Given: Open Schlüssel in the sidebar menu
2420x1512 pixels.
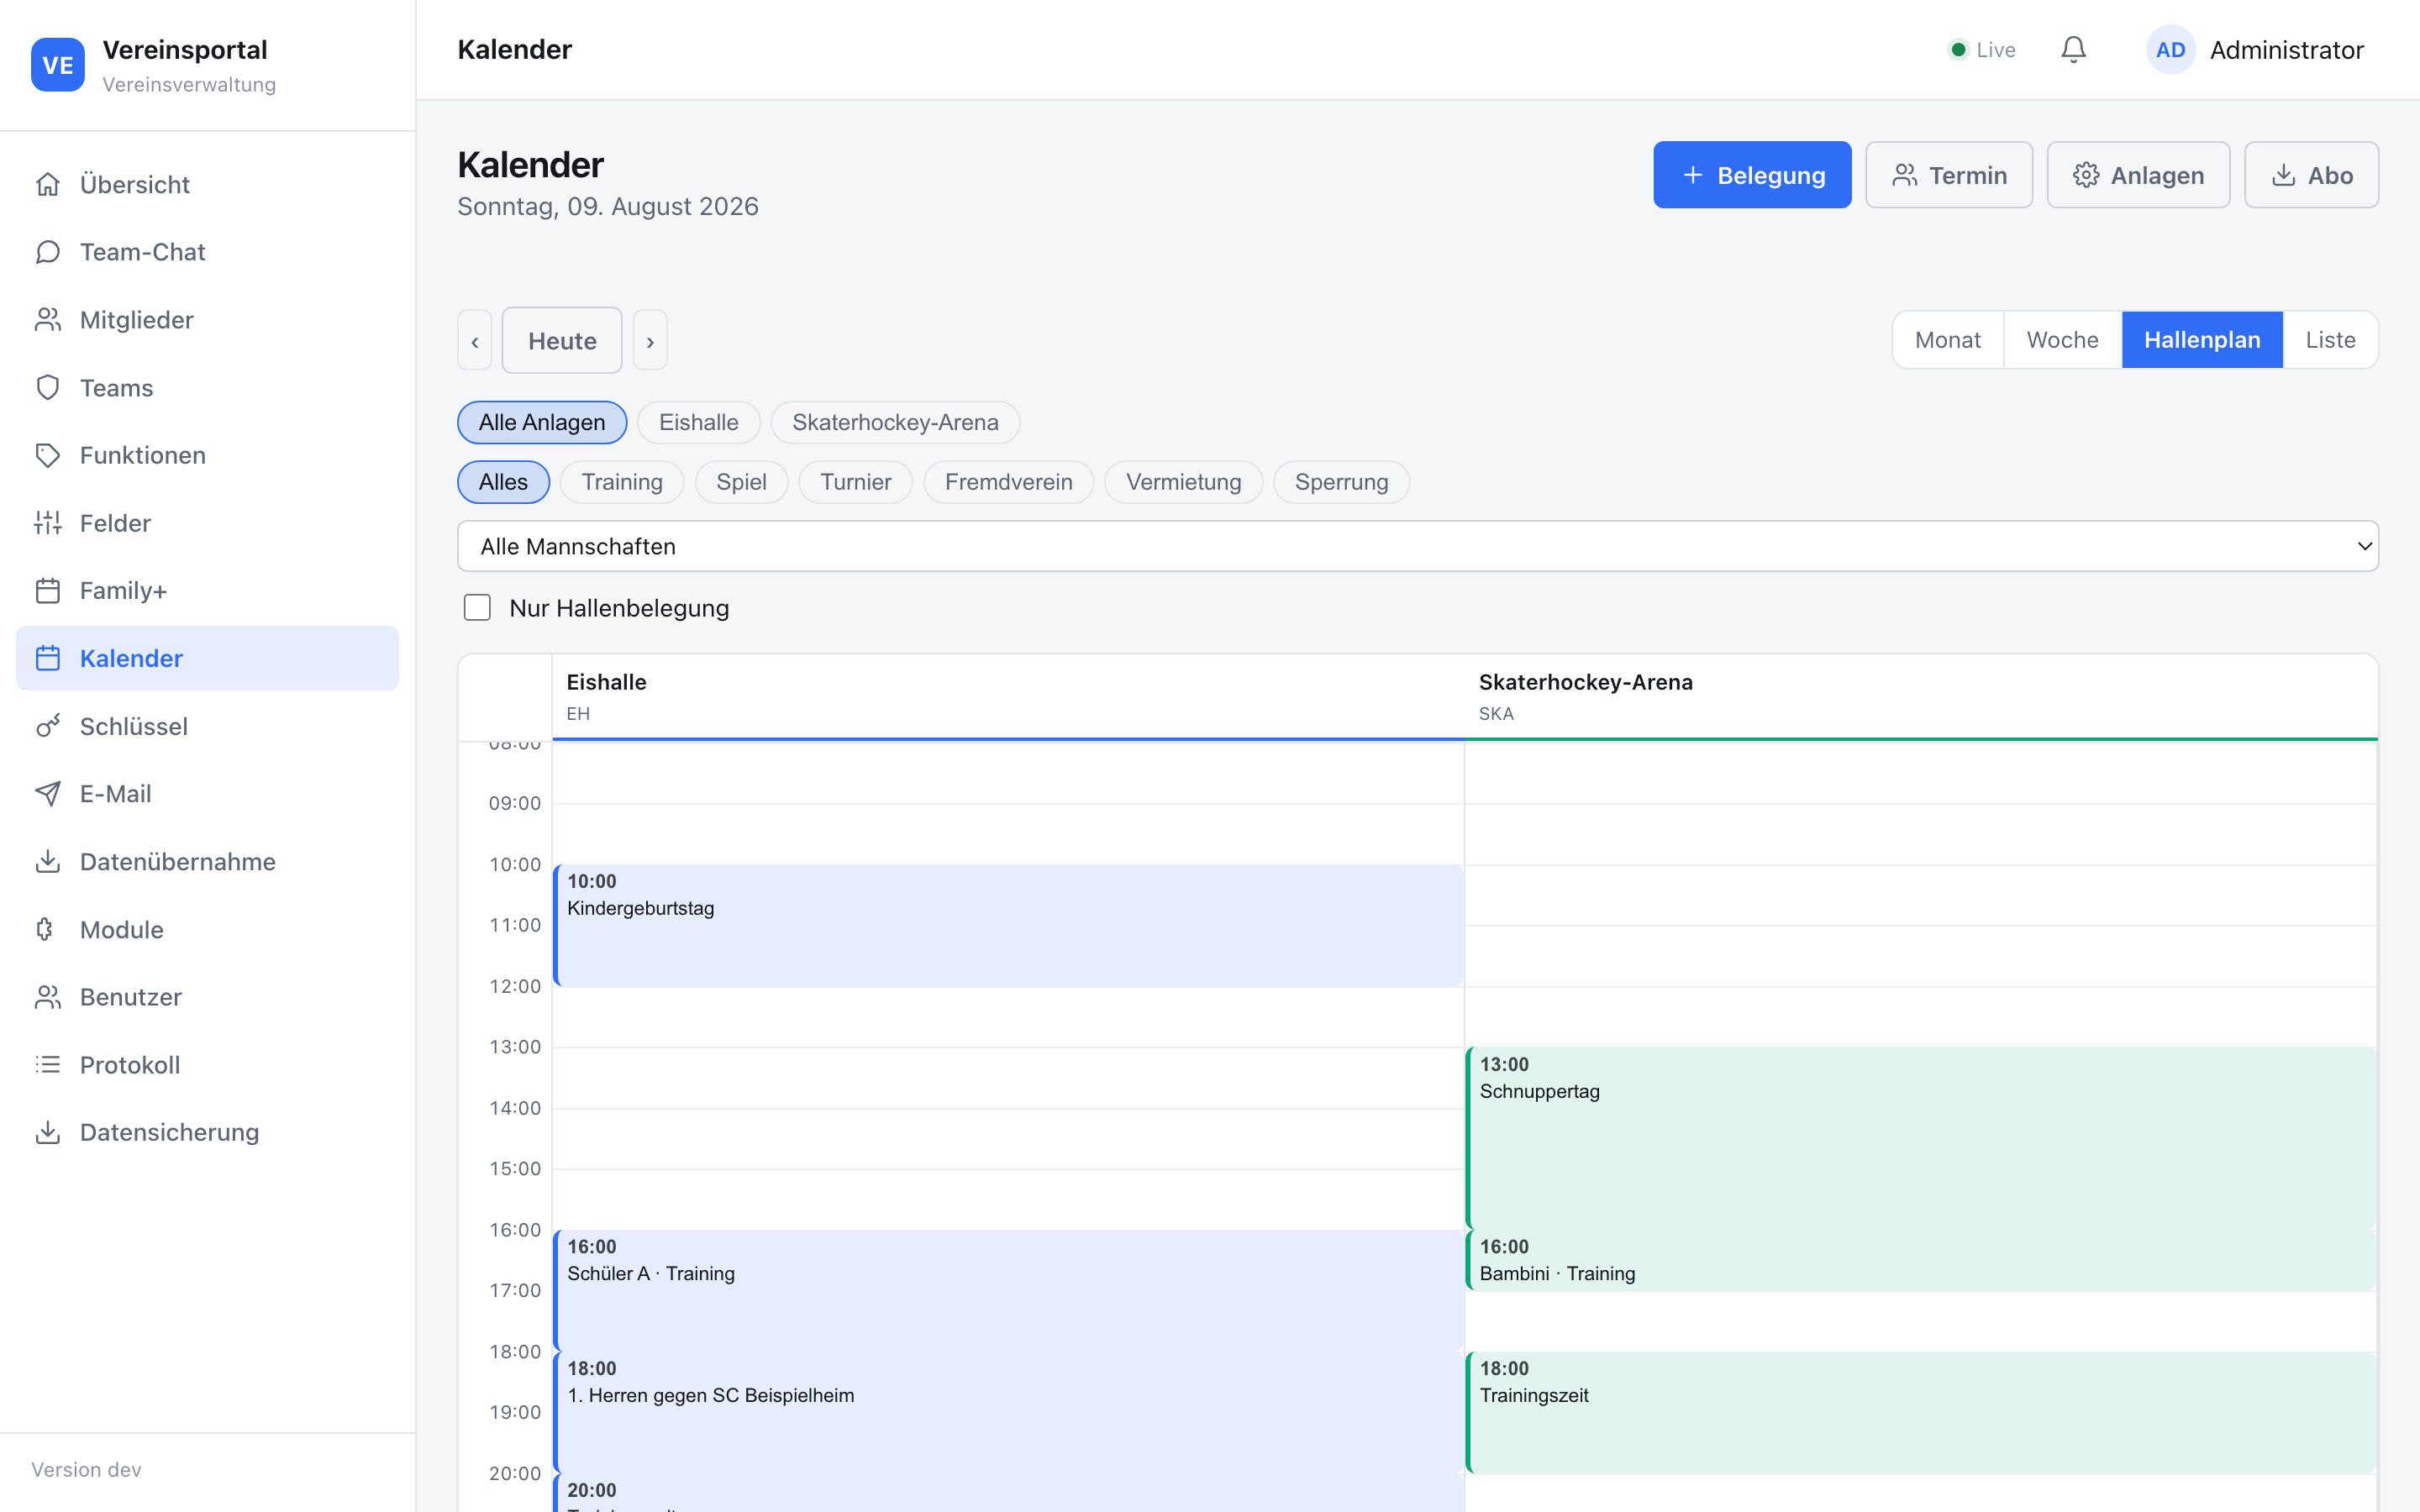Looking at the screenshot, I should (x=208, y=726).
